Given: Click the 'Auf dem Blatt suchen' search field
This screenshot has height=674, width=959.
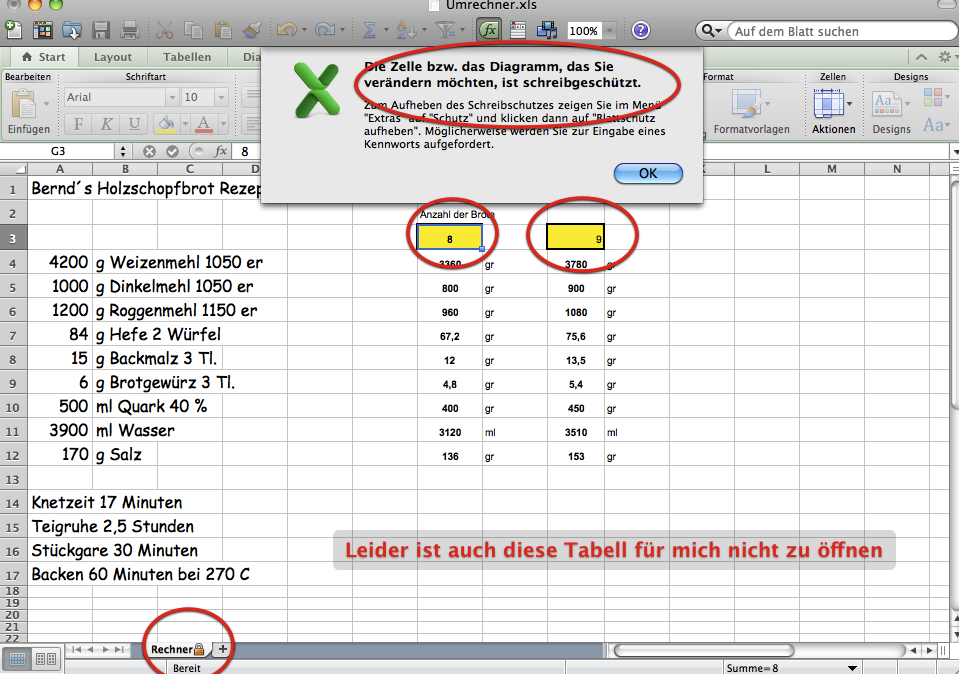Looking at the screenshot, I should [x=845, y=31].
